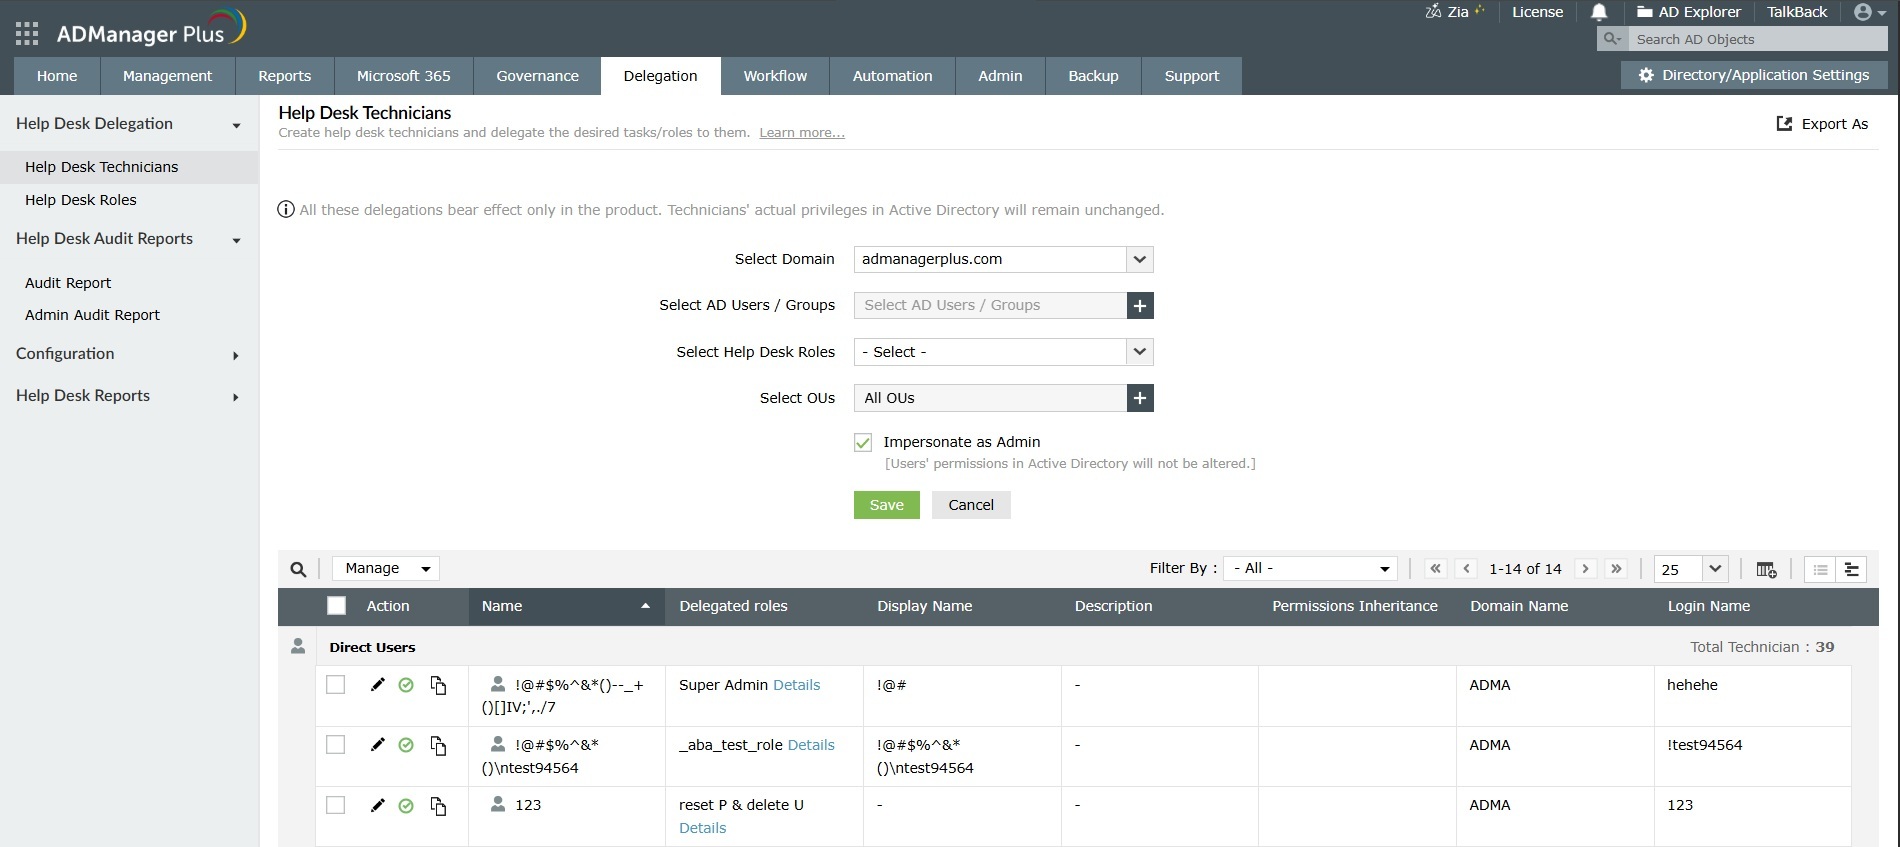
Task: Click the Select AD Users / Groups field
Action: click(990, 305)
